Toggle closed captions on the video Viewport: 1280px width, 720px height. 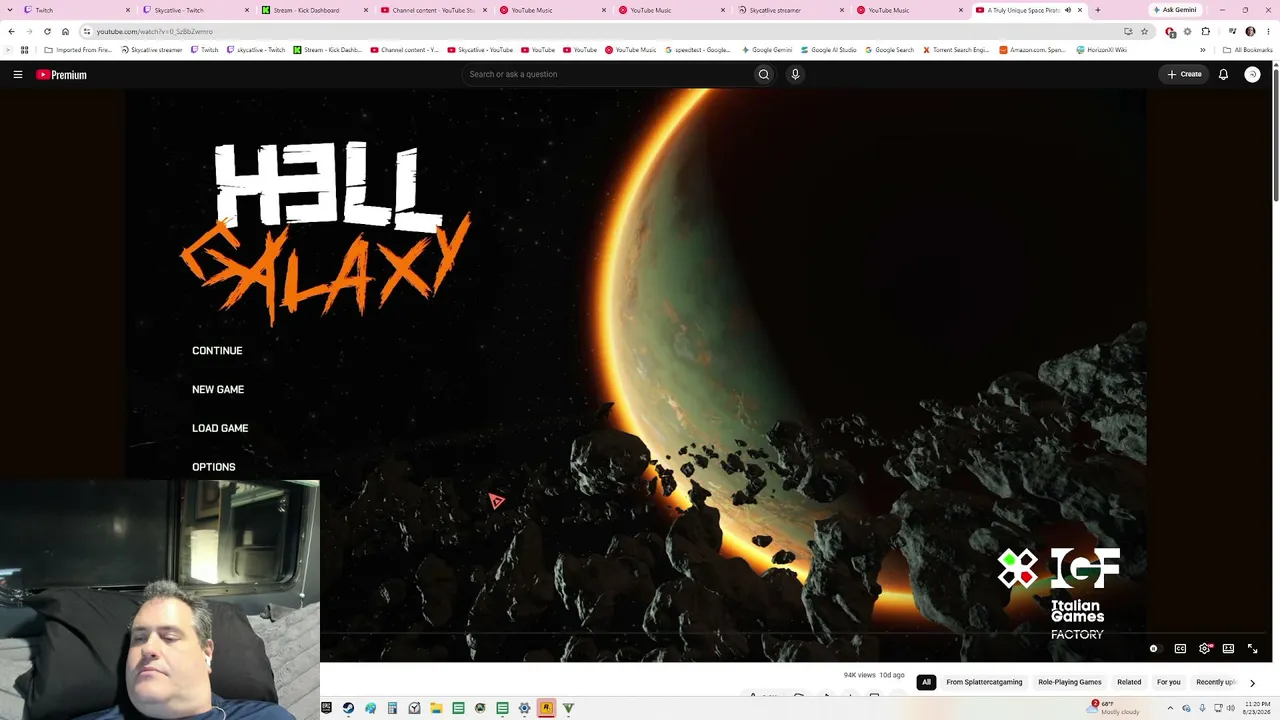[1180, 648]
